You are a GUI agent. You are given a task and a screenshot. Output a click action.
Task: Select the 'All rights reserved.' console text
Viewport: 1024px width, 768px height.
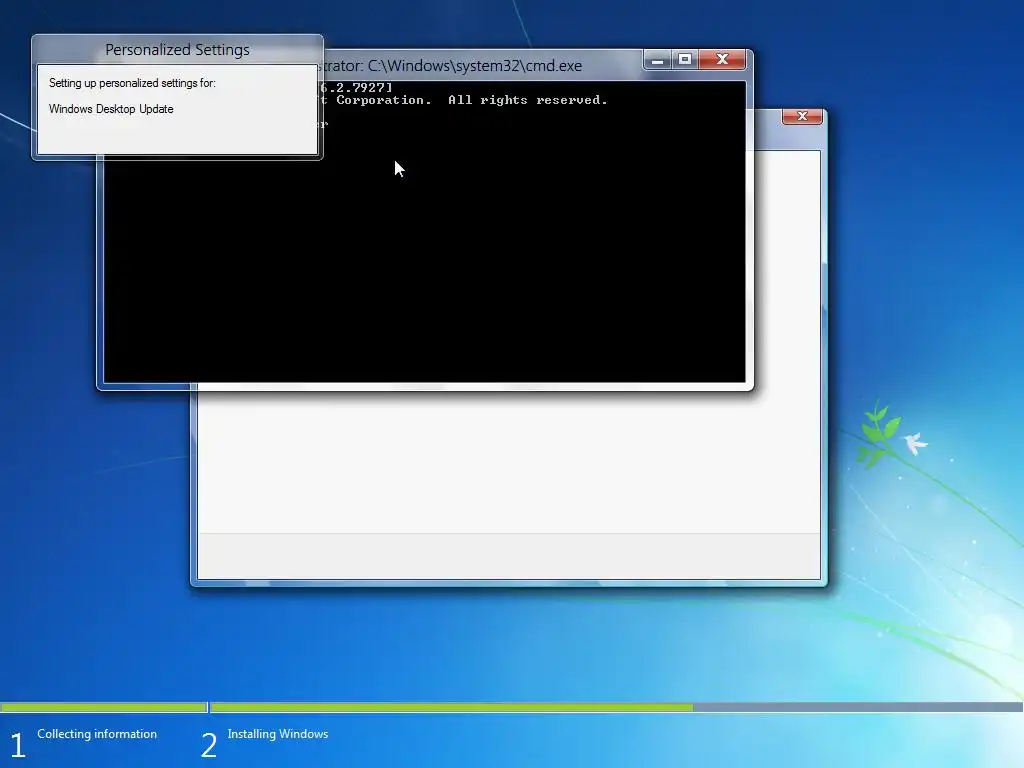point(528,100)
